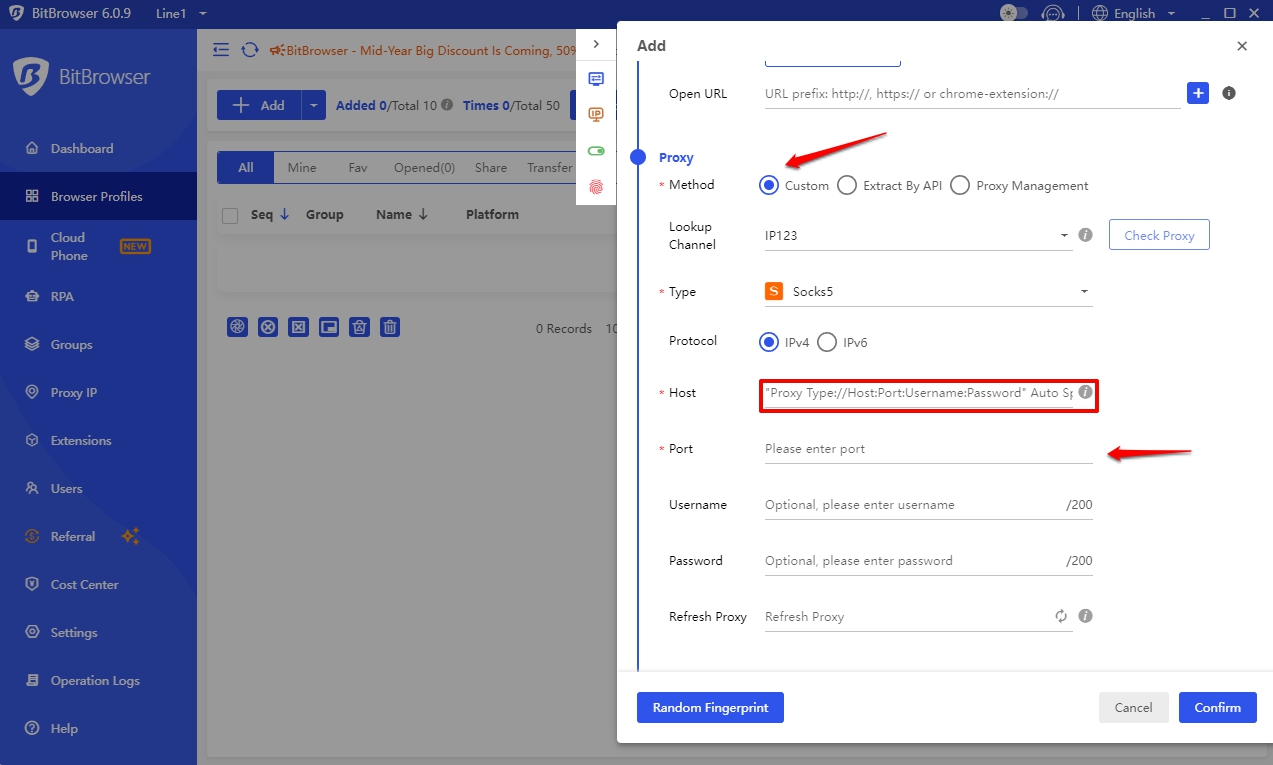Click the first batch-open icon below the table
The image size is (1273, 765).
tap(237, 327)
